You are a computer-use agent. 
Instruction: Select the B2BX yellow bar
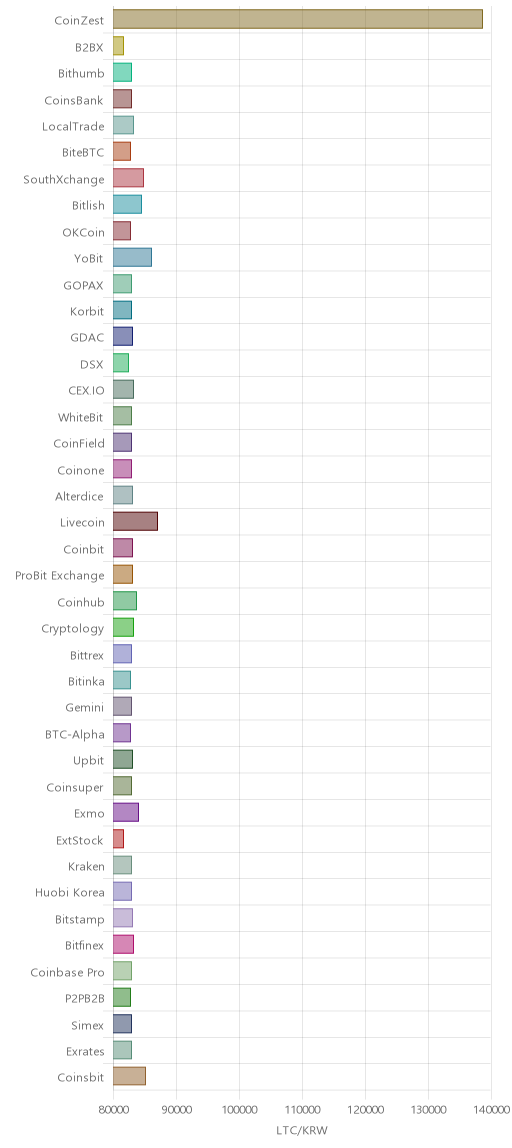tap(118, 45)
